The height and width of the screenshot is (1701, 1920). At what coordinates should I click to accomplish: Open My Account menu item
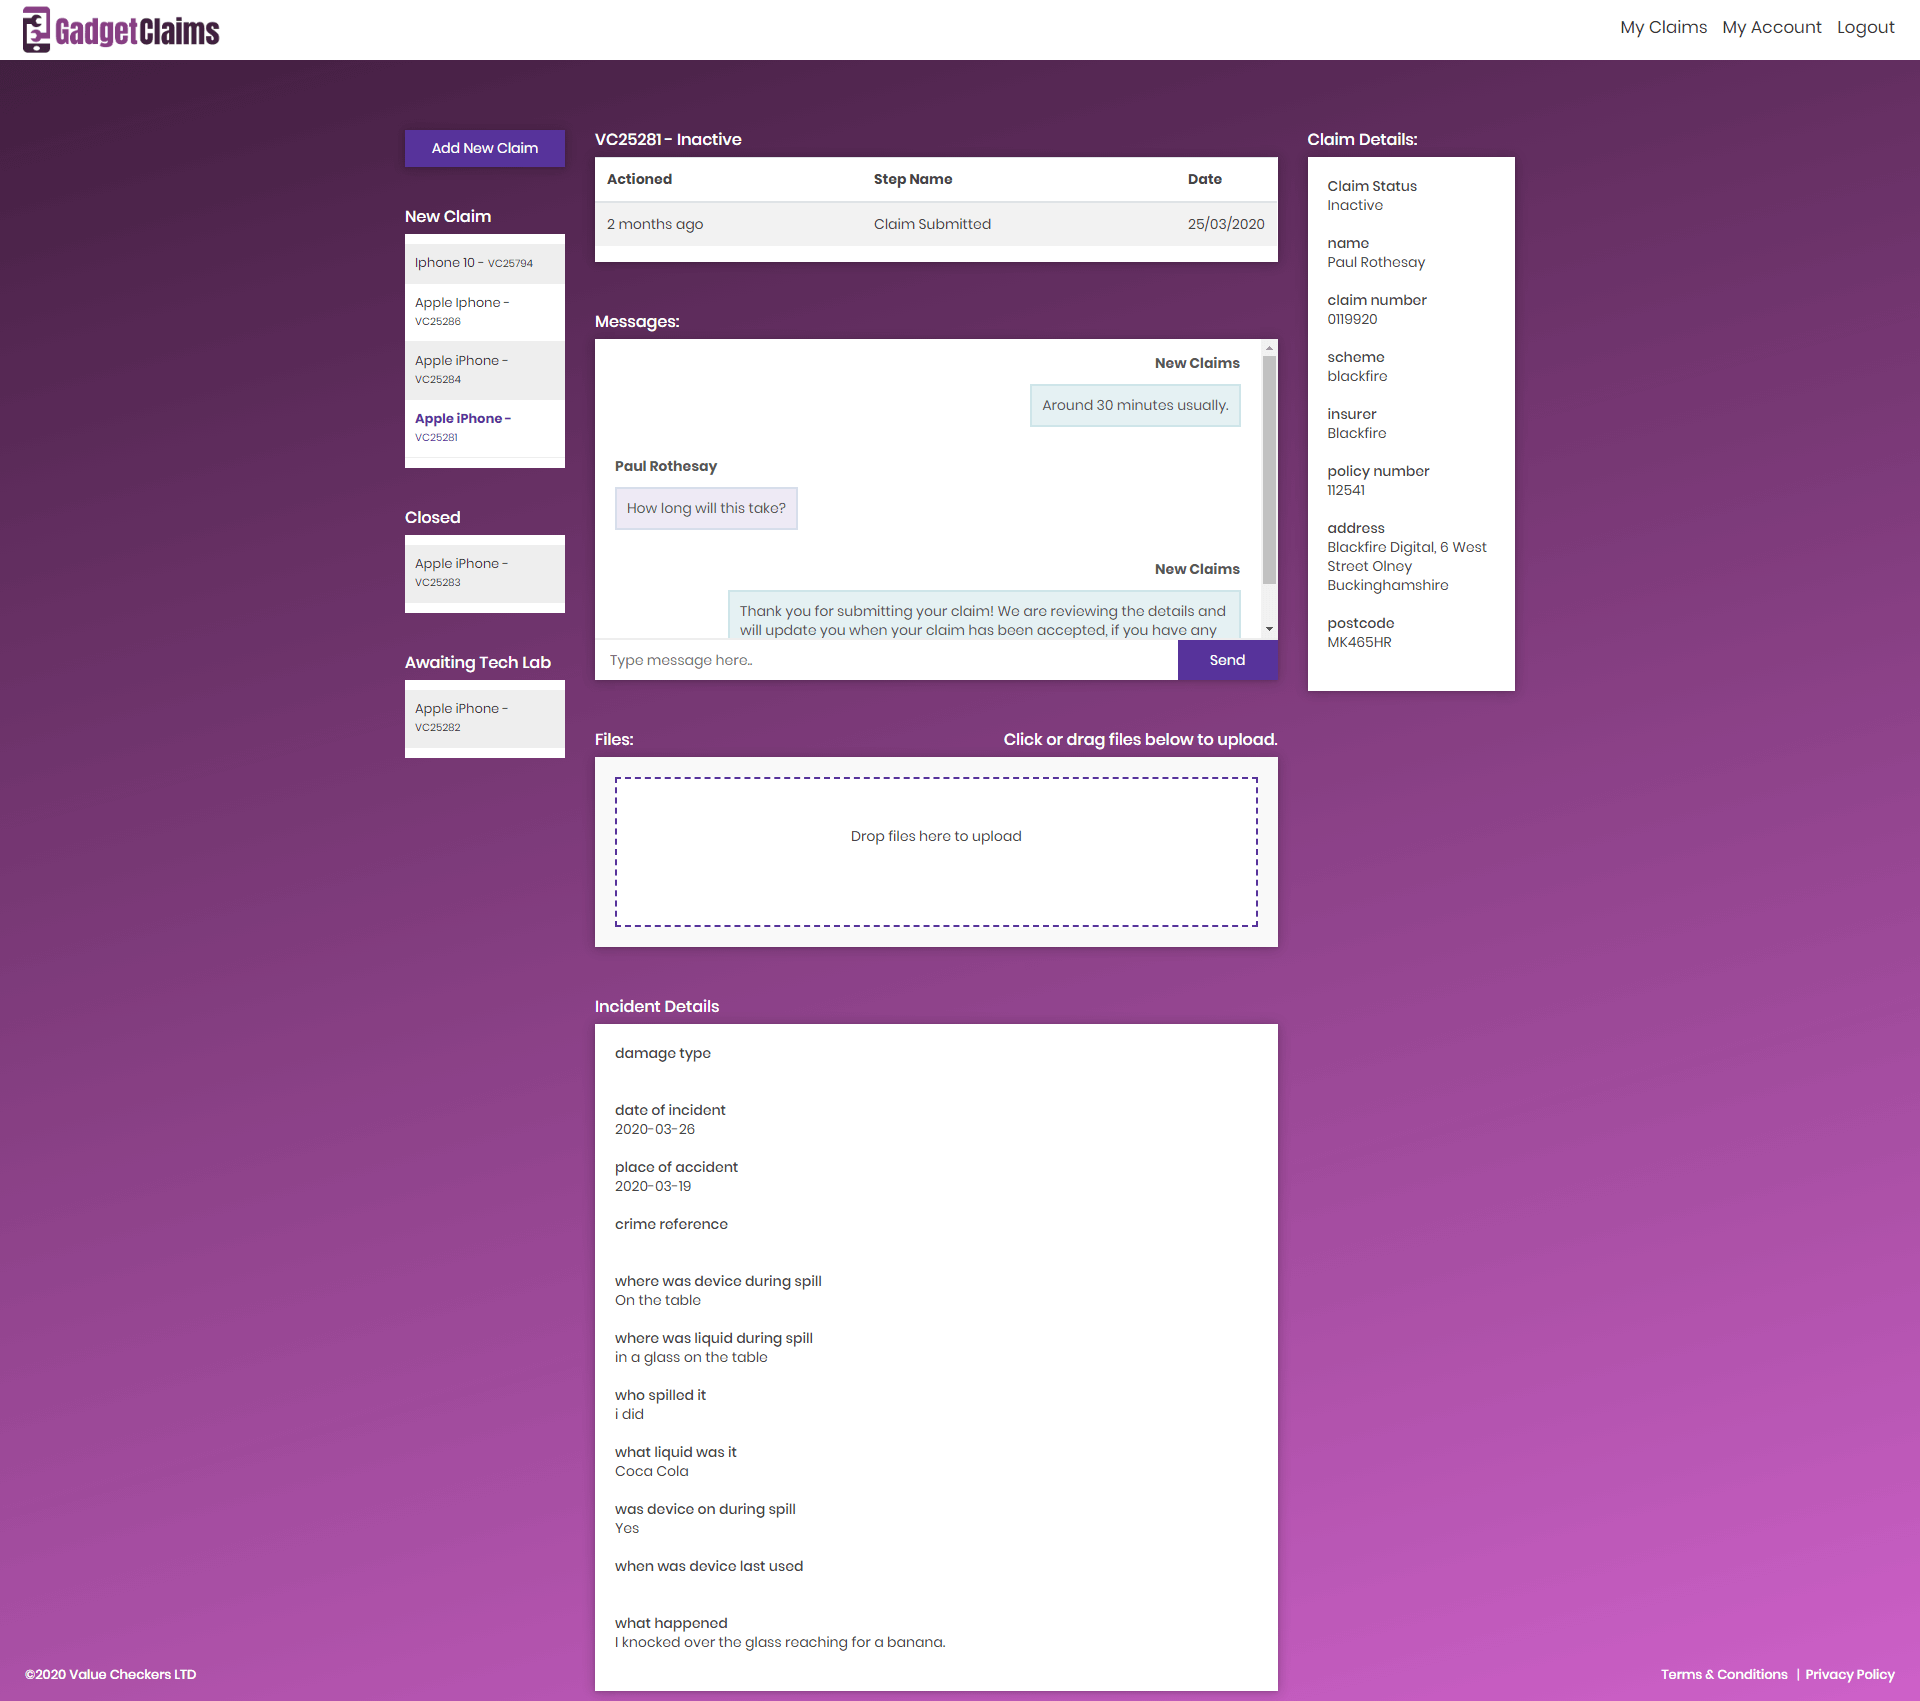pyautogui.click(x=1771, y=27)
